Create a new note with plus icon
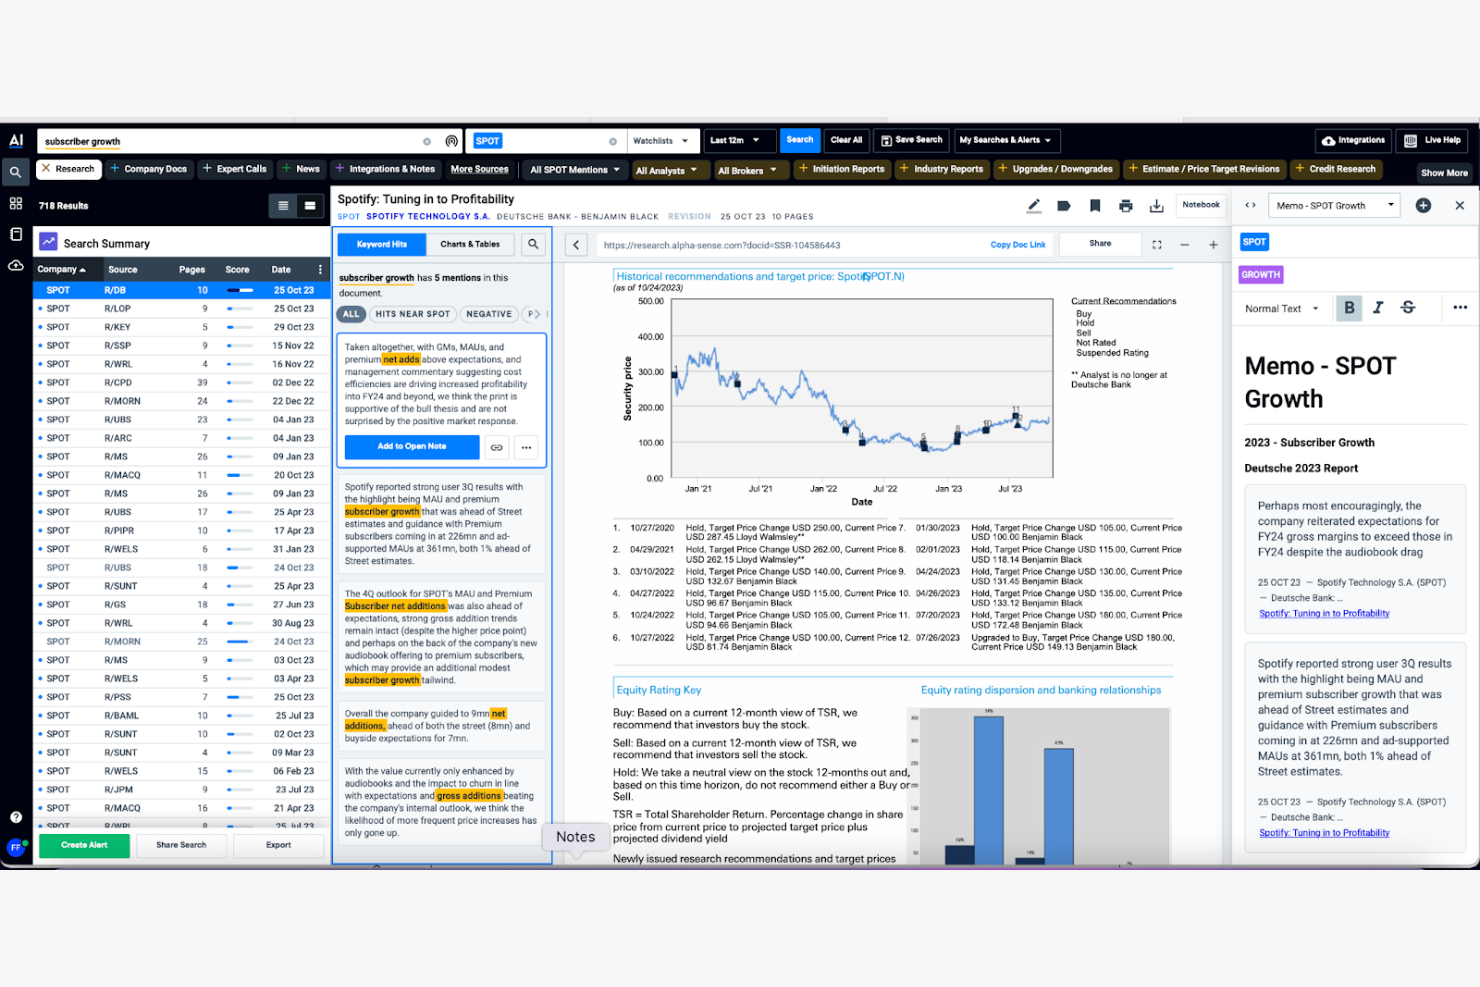Image resolution: width=1480 pixels, height=987 pixels. click(1423, 205)
